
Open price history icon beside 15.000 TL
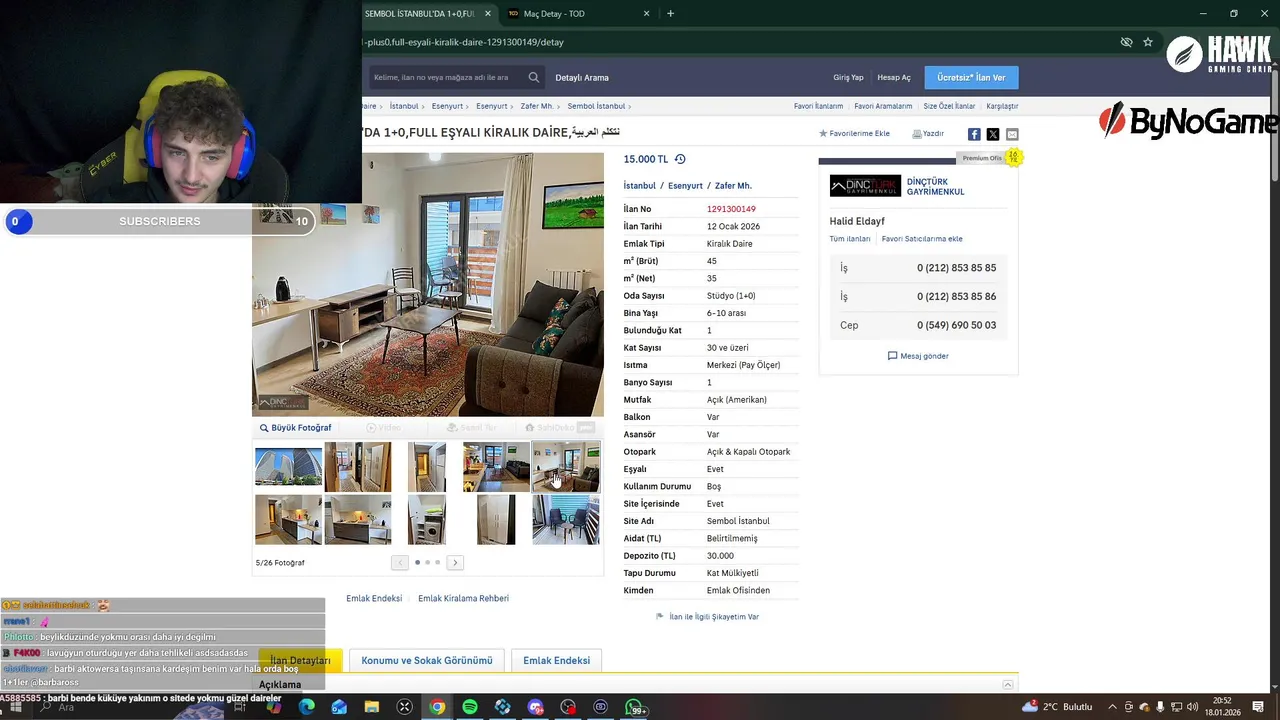pyautogui.click(x=680, y=159)
